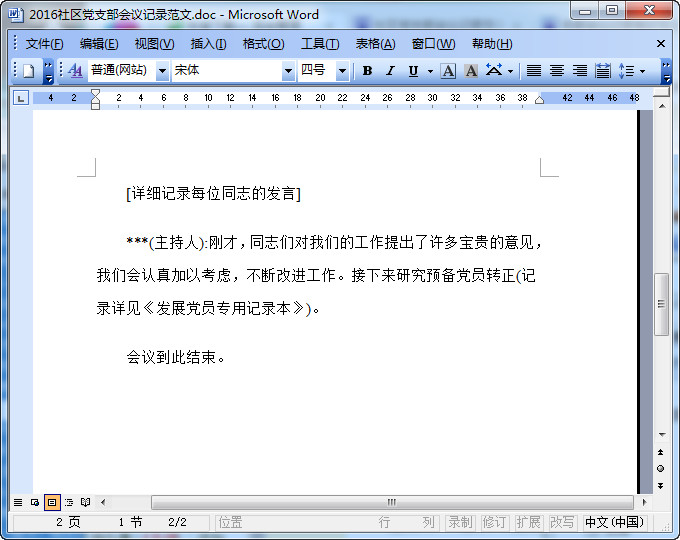Open the 表格(A) menu
This screenshot has height=540, width=680.
click(376, 44)
